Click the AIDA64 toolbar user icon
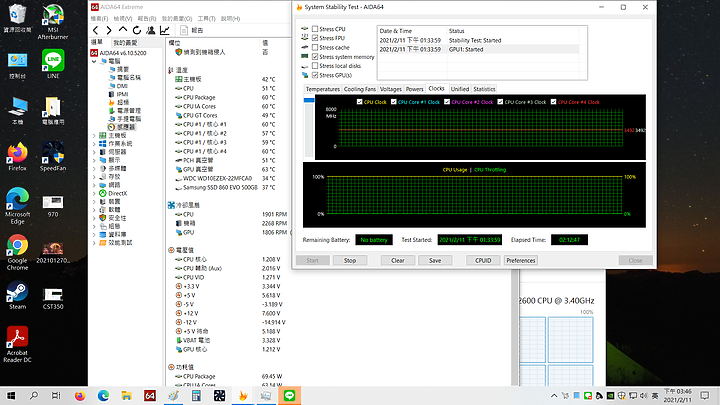Viewport: 720px width, 405px height. (x=151, y=30)
